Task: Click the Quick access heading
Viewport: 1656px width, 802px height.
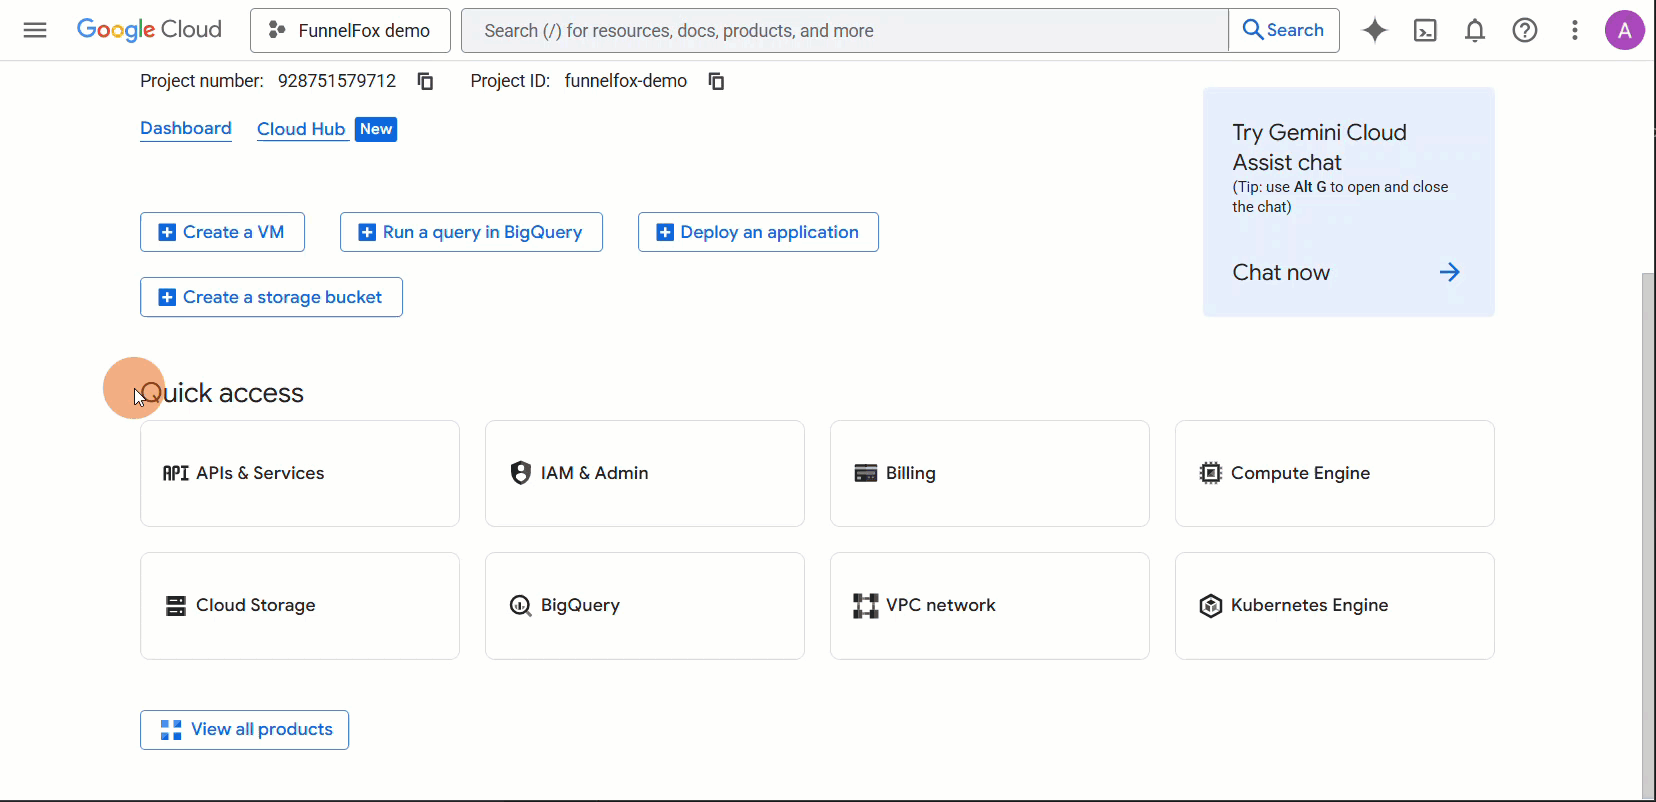Action: tap(222, 393)
